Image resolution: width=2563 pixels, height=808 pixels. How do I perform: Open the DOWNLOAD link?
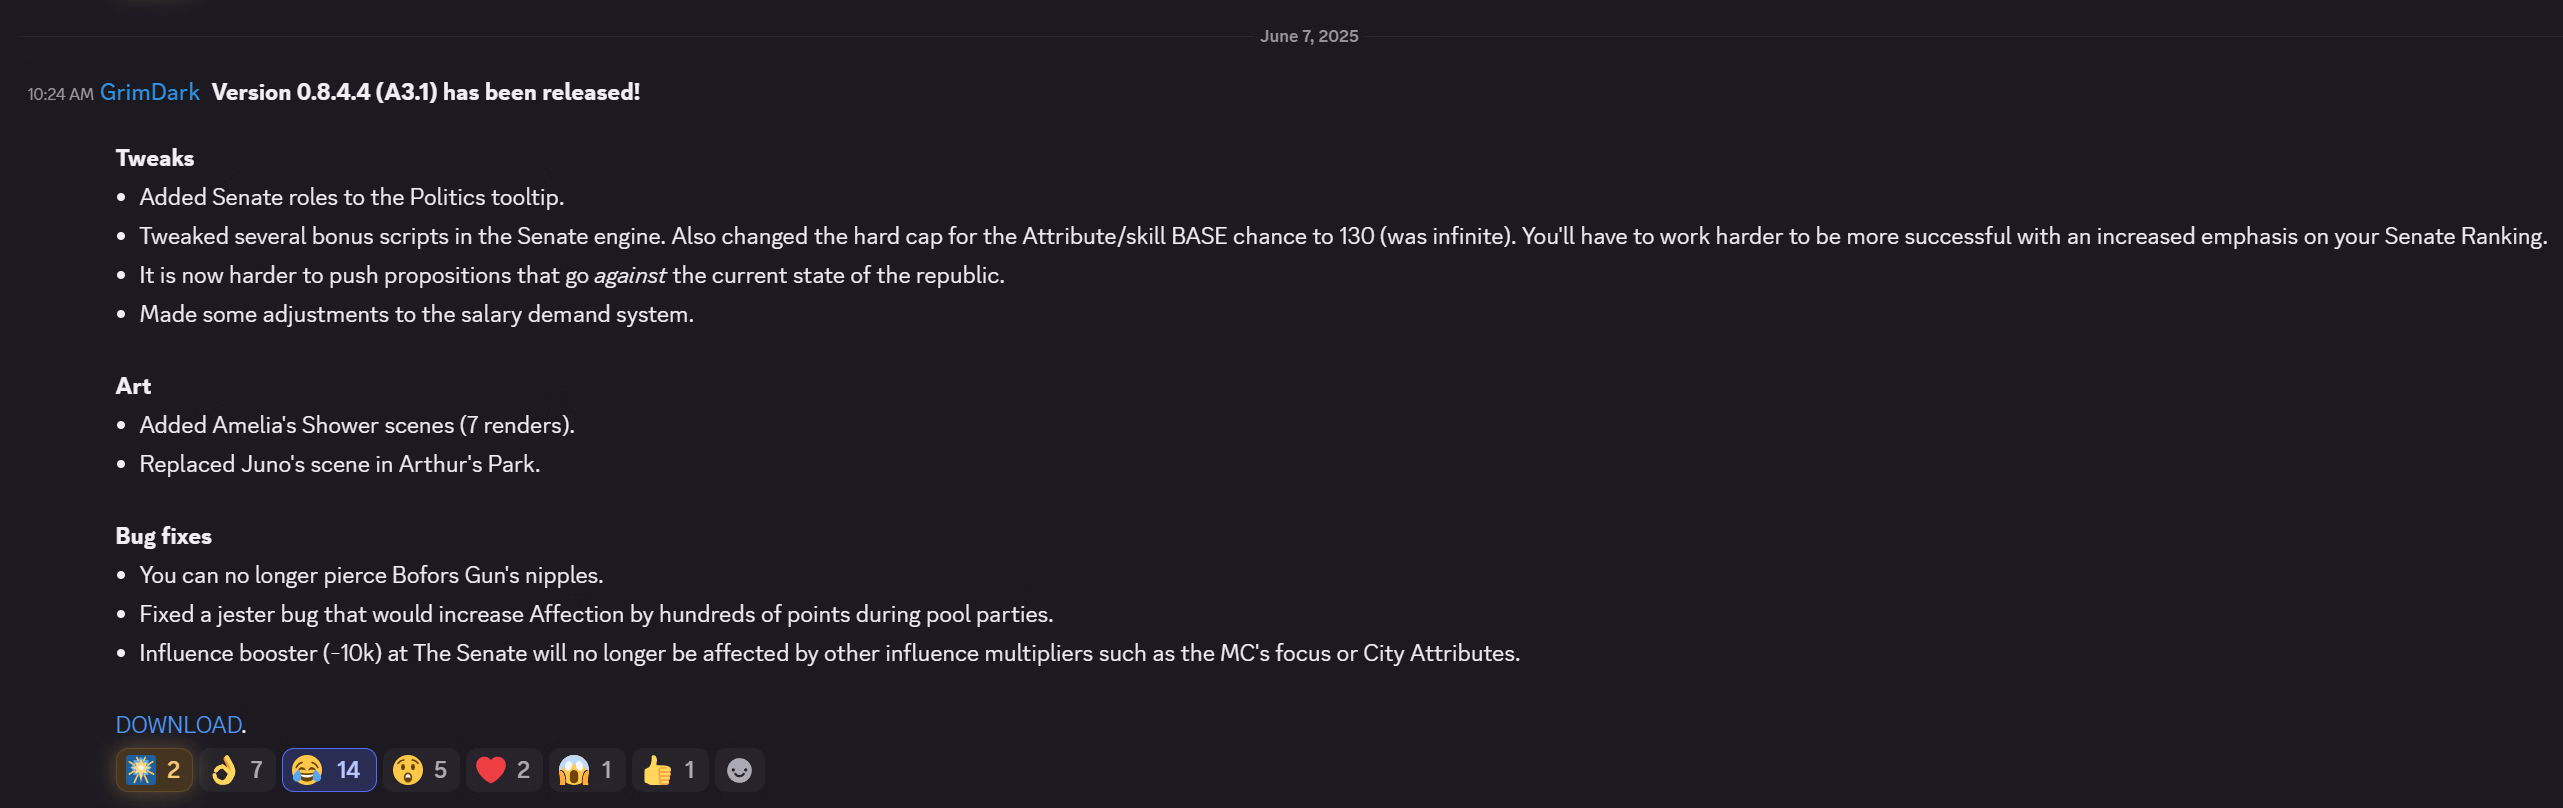point(179,725)
